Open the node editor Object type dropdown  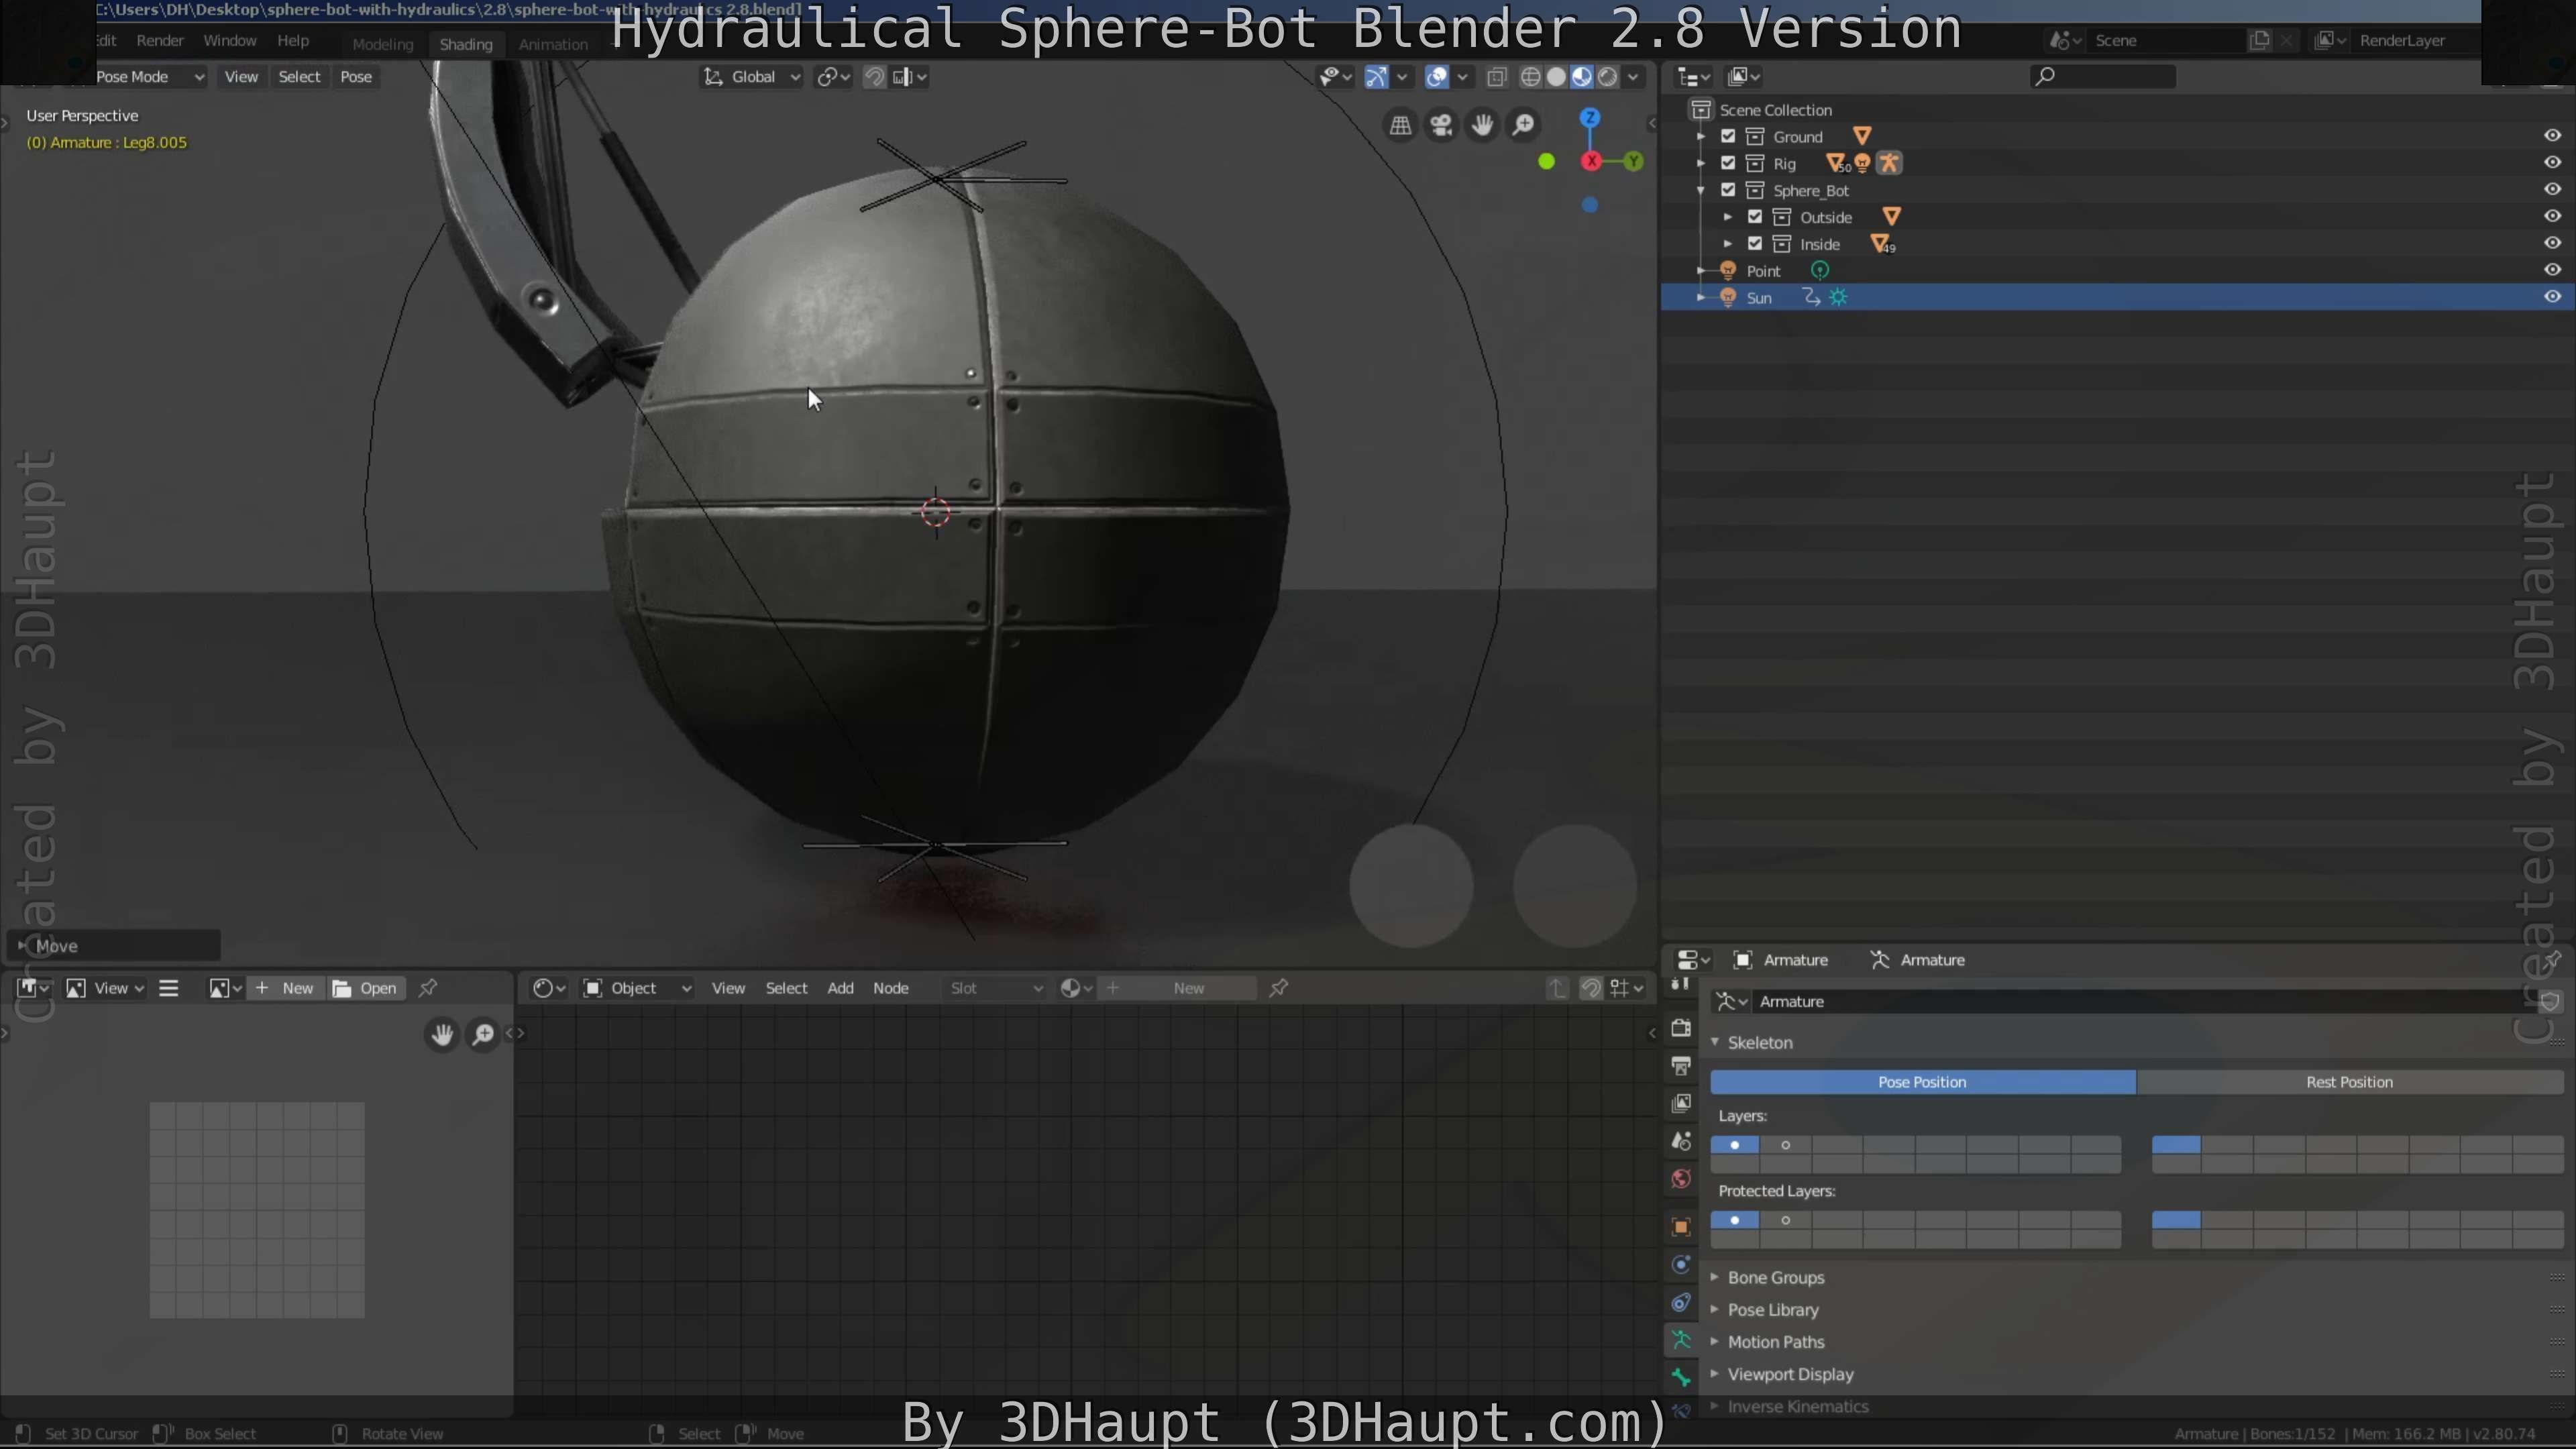point(638,988)
